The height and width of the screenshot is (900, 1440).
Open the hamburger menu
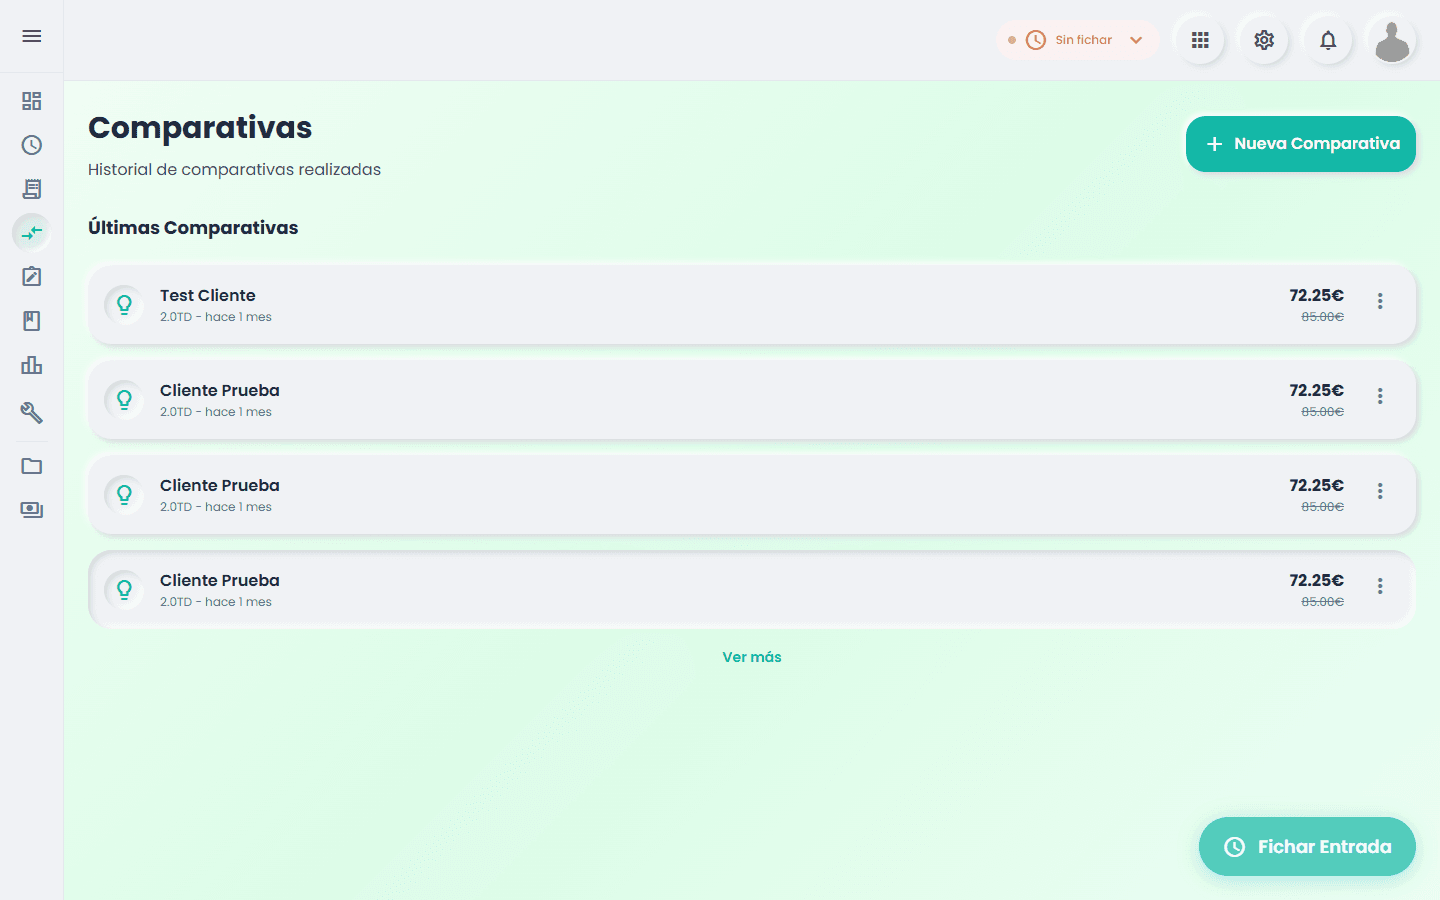click(32, 36)
